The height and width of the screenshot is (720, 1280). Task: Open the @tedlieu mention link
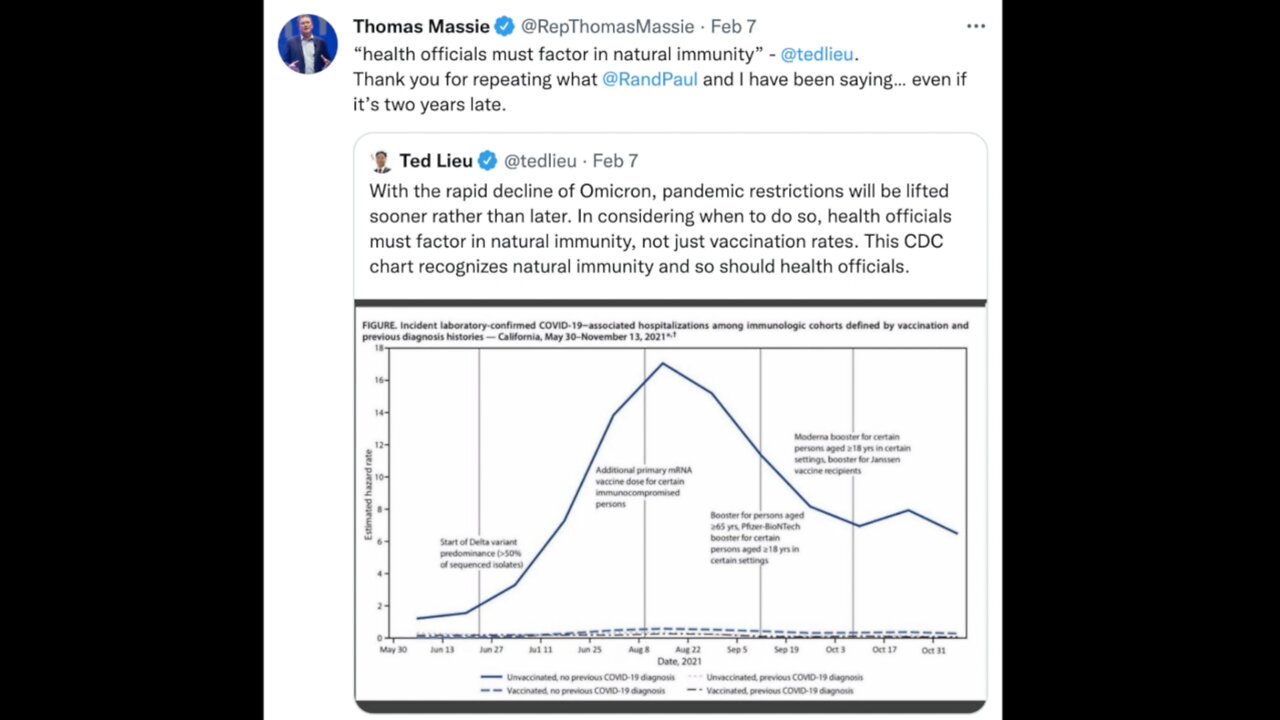coord(818,54)
